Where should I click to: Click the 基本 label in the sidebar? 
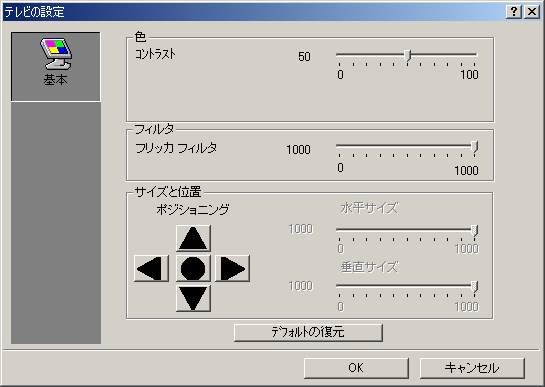[56, 80]
